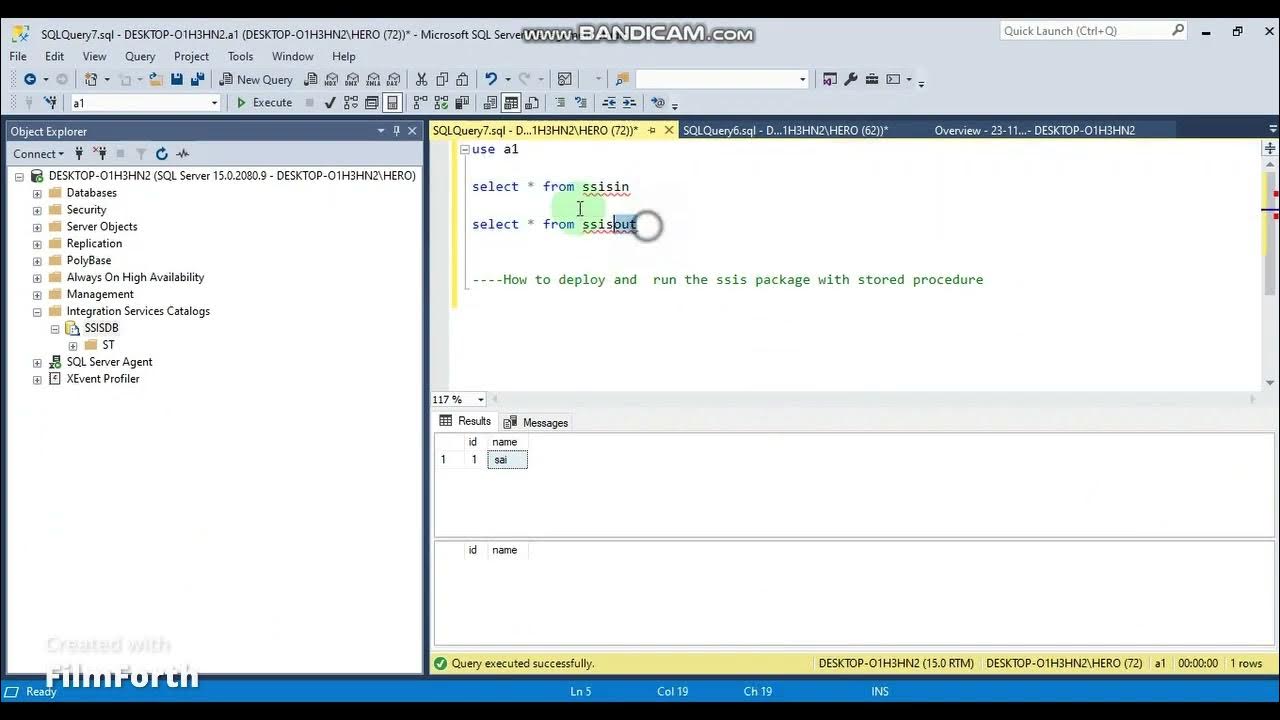
Task: Expand the Databases node
Action: point(37,193)
